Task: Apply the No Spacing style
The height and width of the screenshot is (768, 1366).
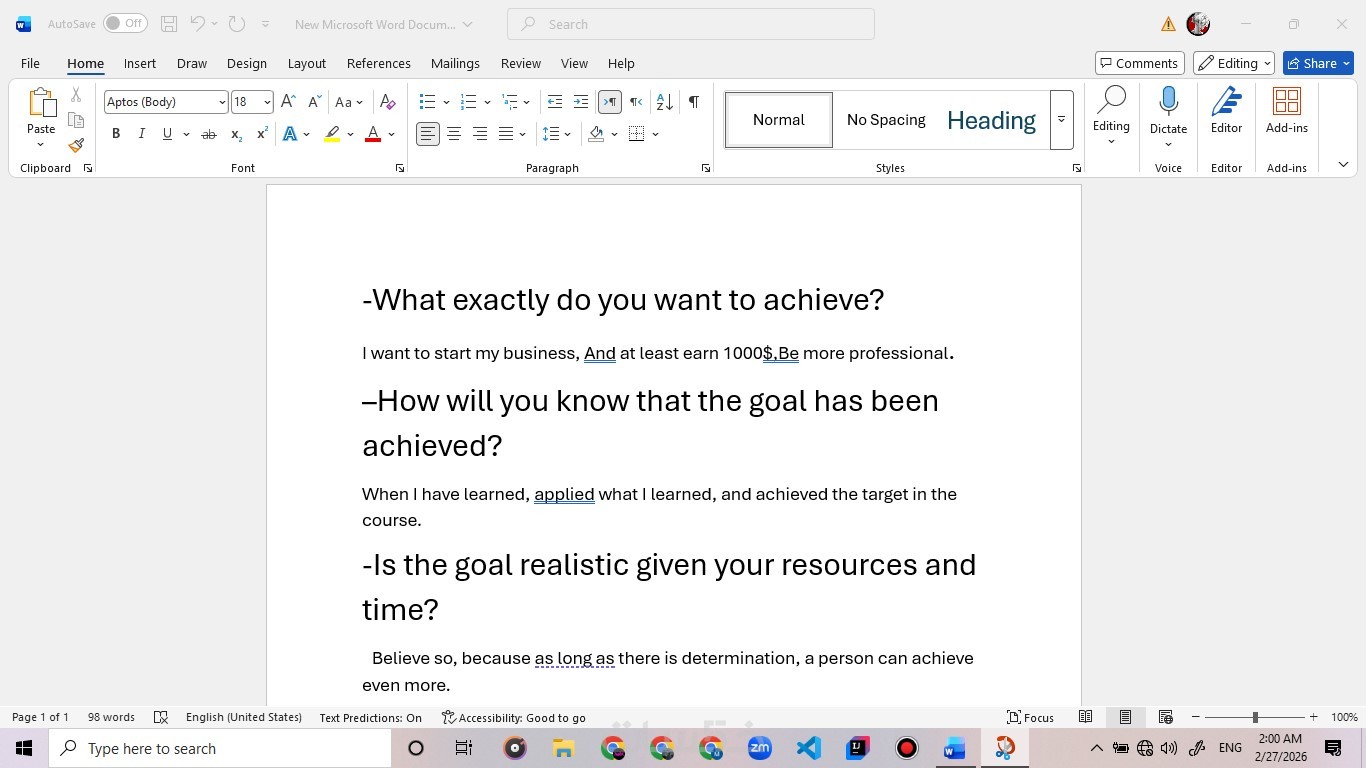Action: [x=886, y=120]
